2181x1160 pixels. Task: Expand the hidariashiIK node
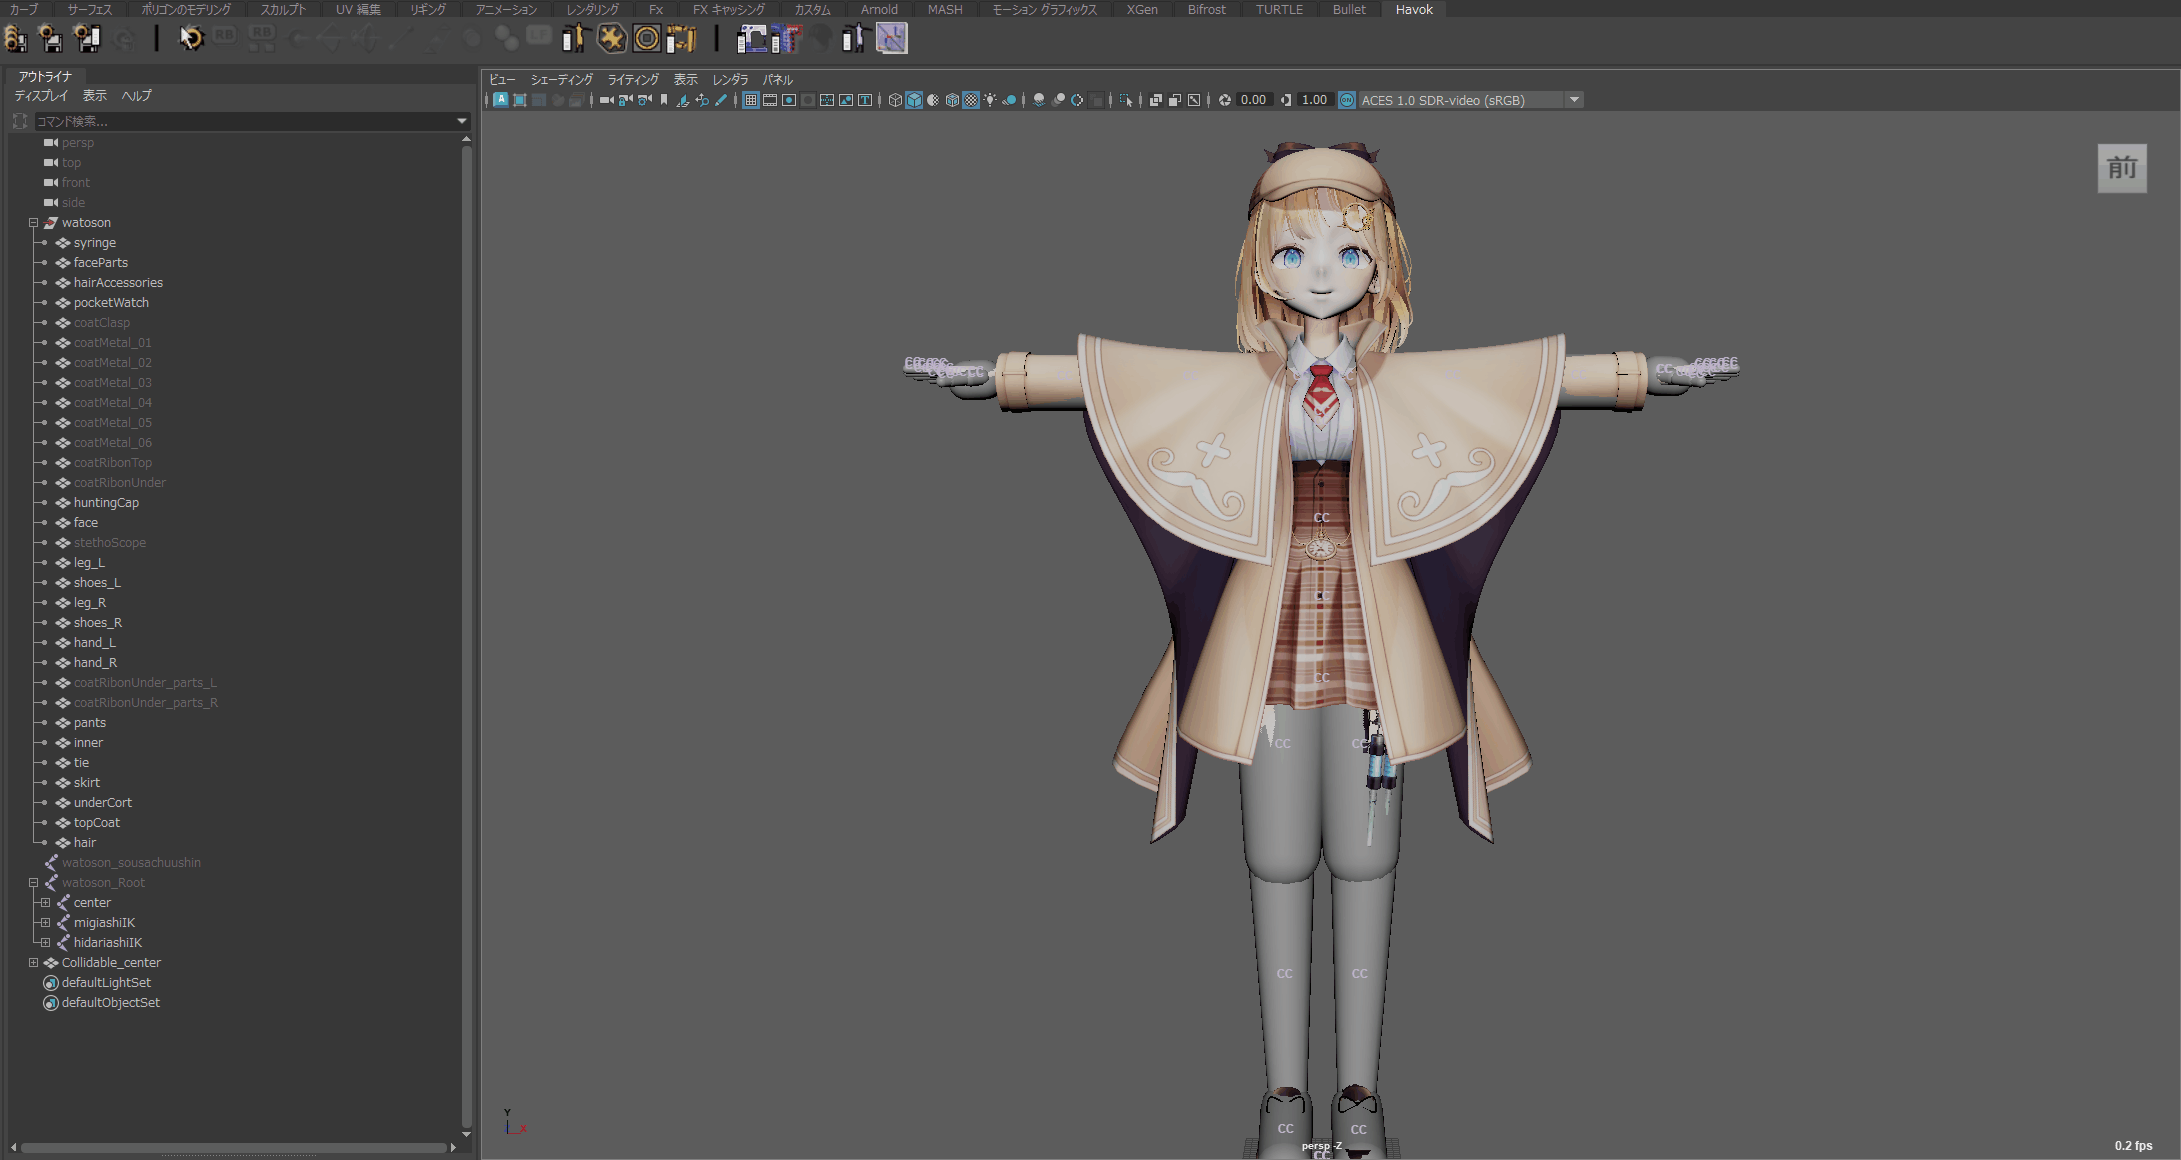click(x=45, y=943)
